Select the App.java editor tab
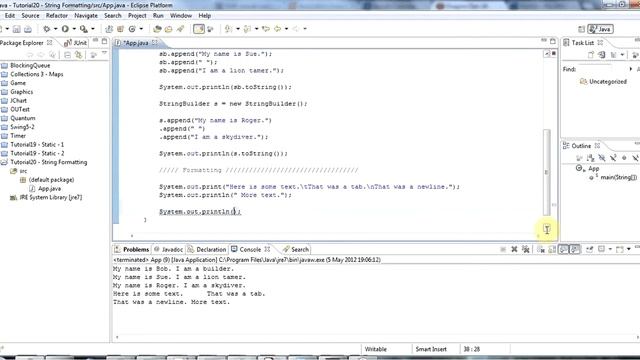Screen dimensions: 640x360 [136, 43]
